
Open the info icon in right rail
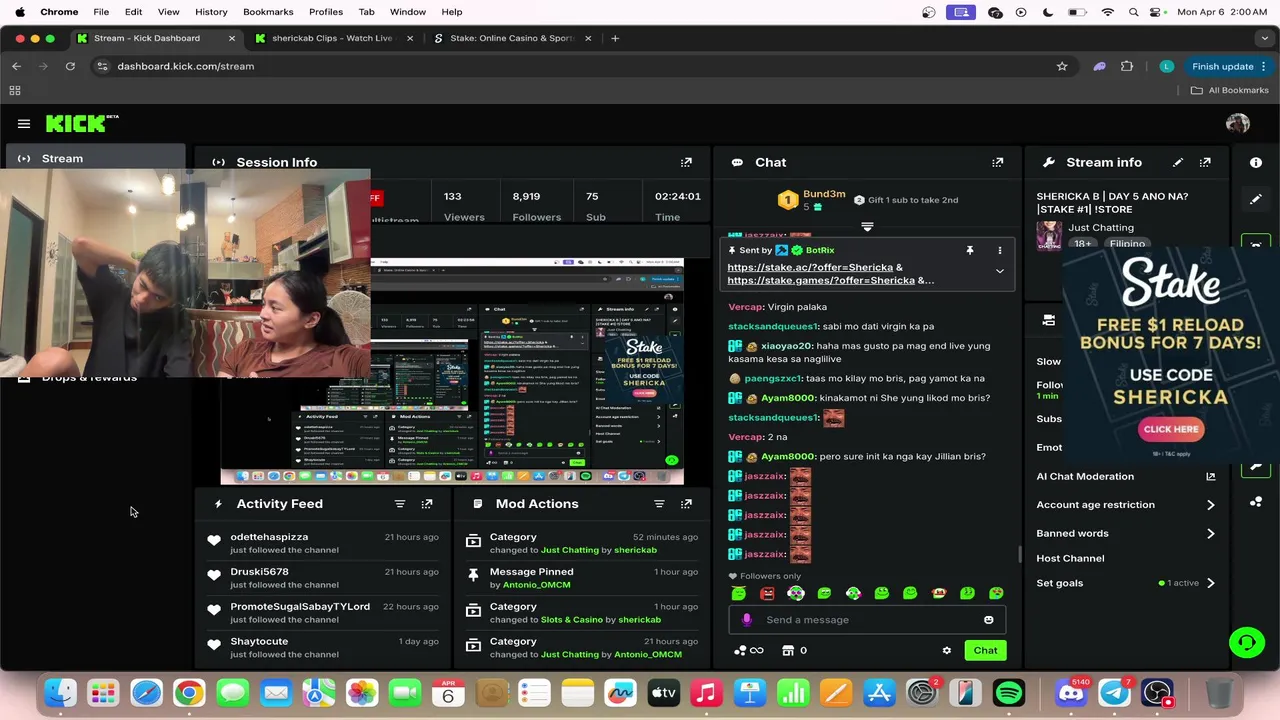coord(1256,162)
